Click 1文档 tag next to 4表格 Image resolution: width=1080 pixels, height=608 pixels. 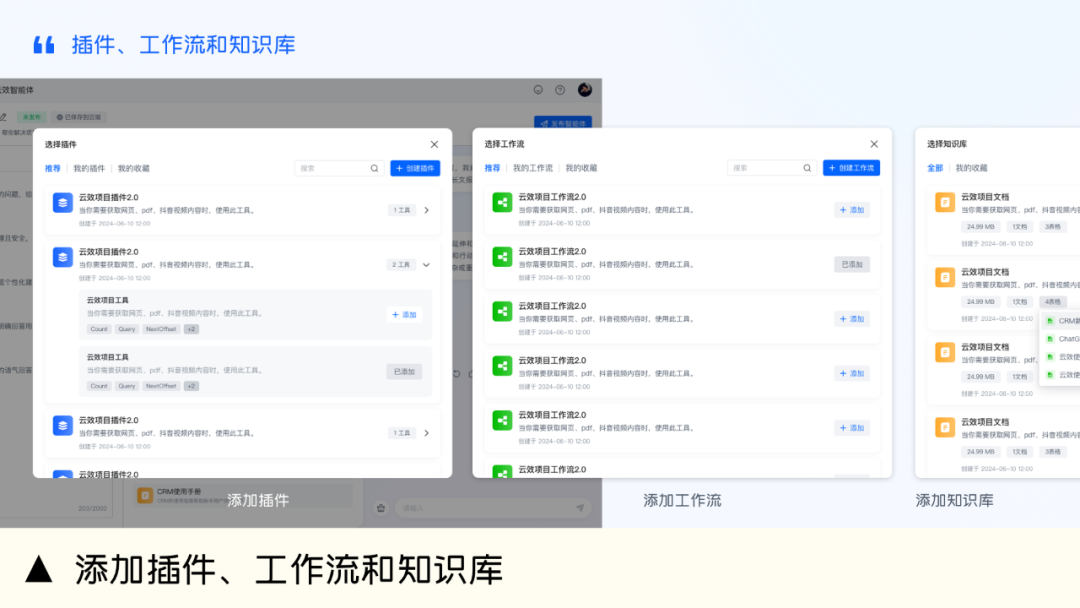(1019, 302)
